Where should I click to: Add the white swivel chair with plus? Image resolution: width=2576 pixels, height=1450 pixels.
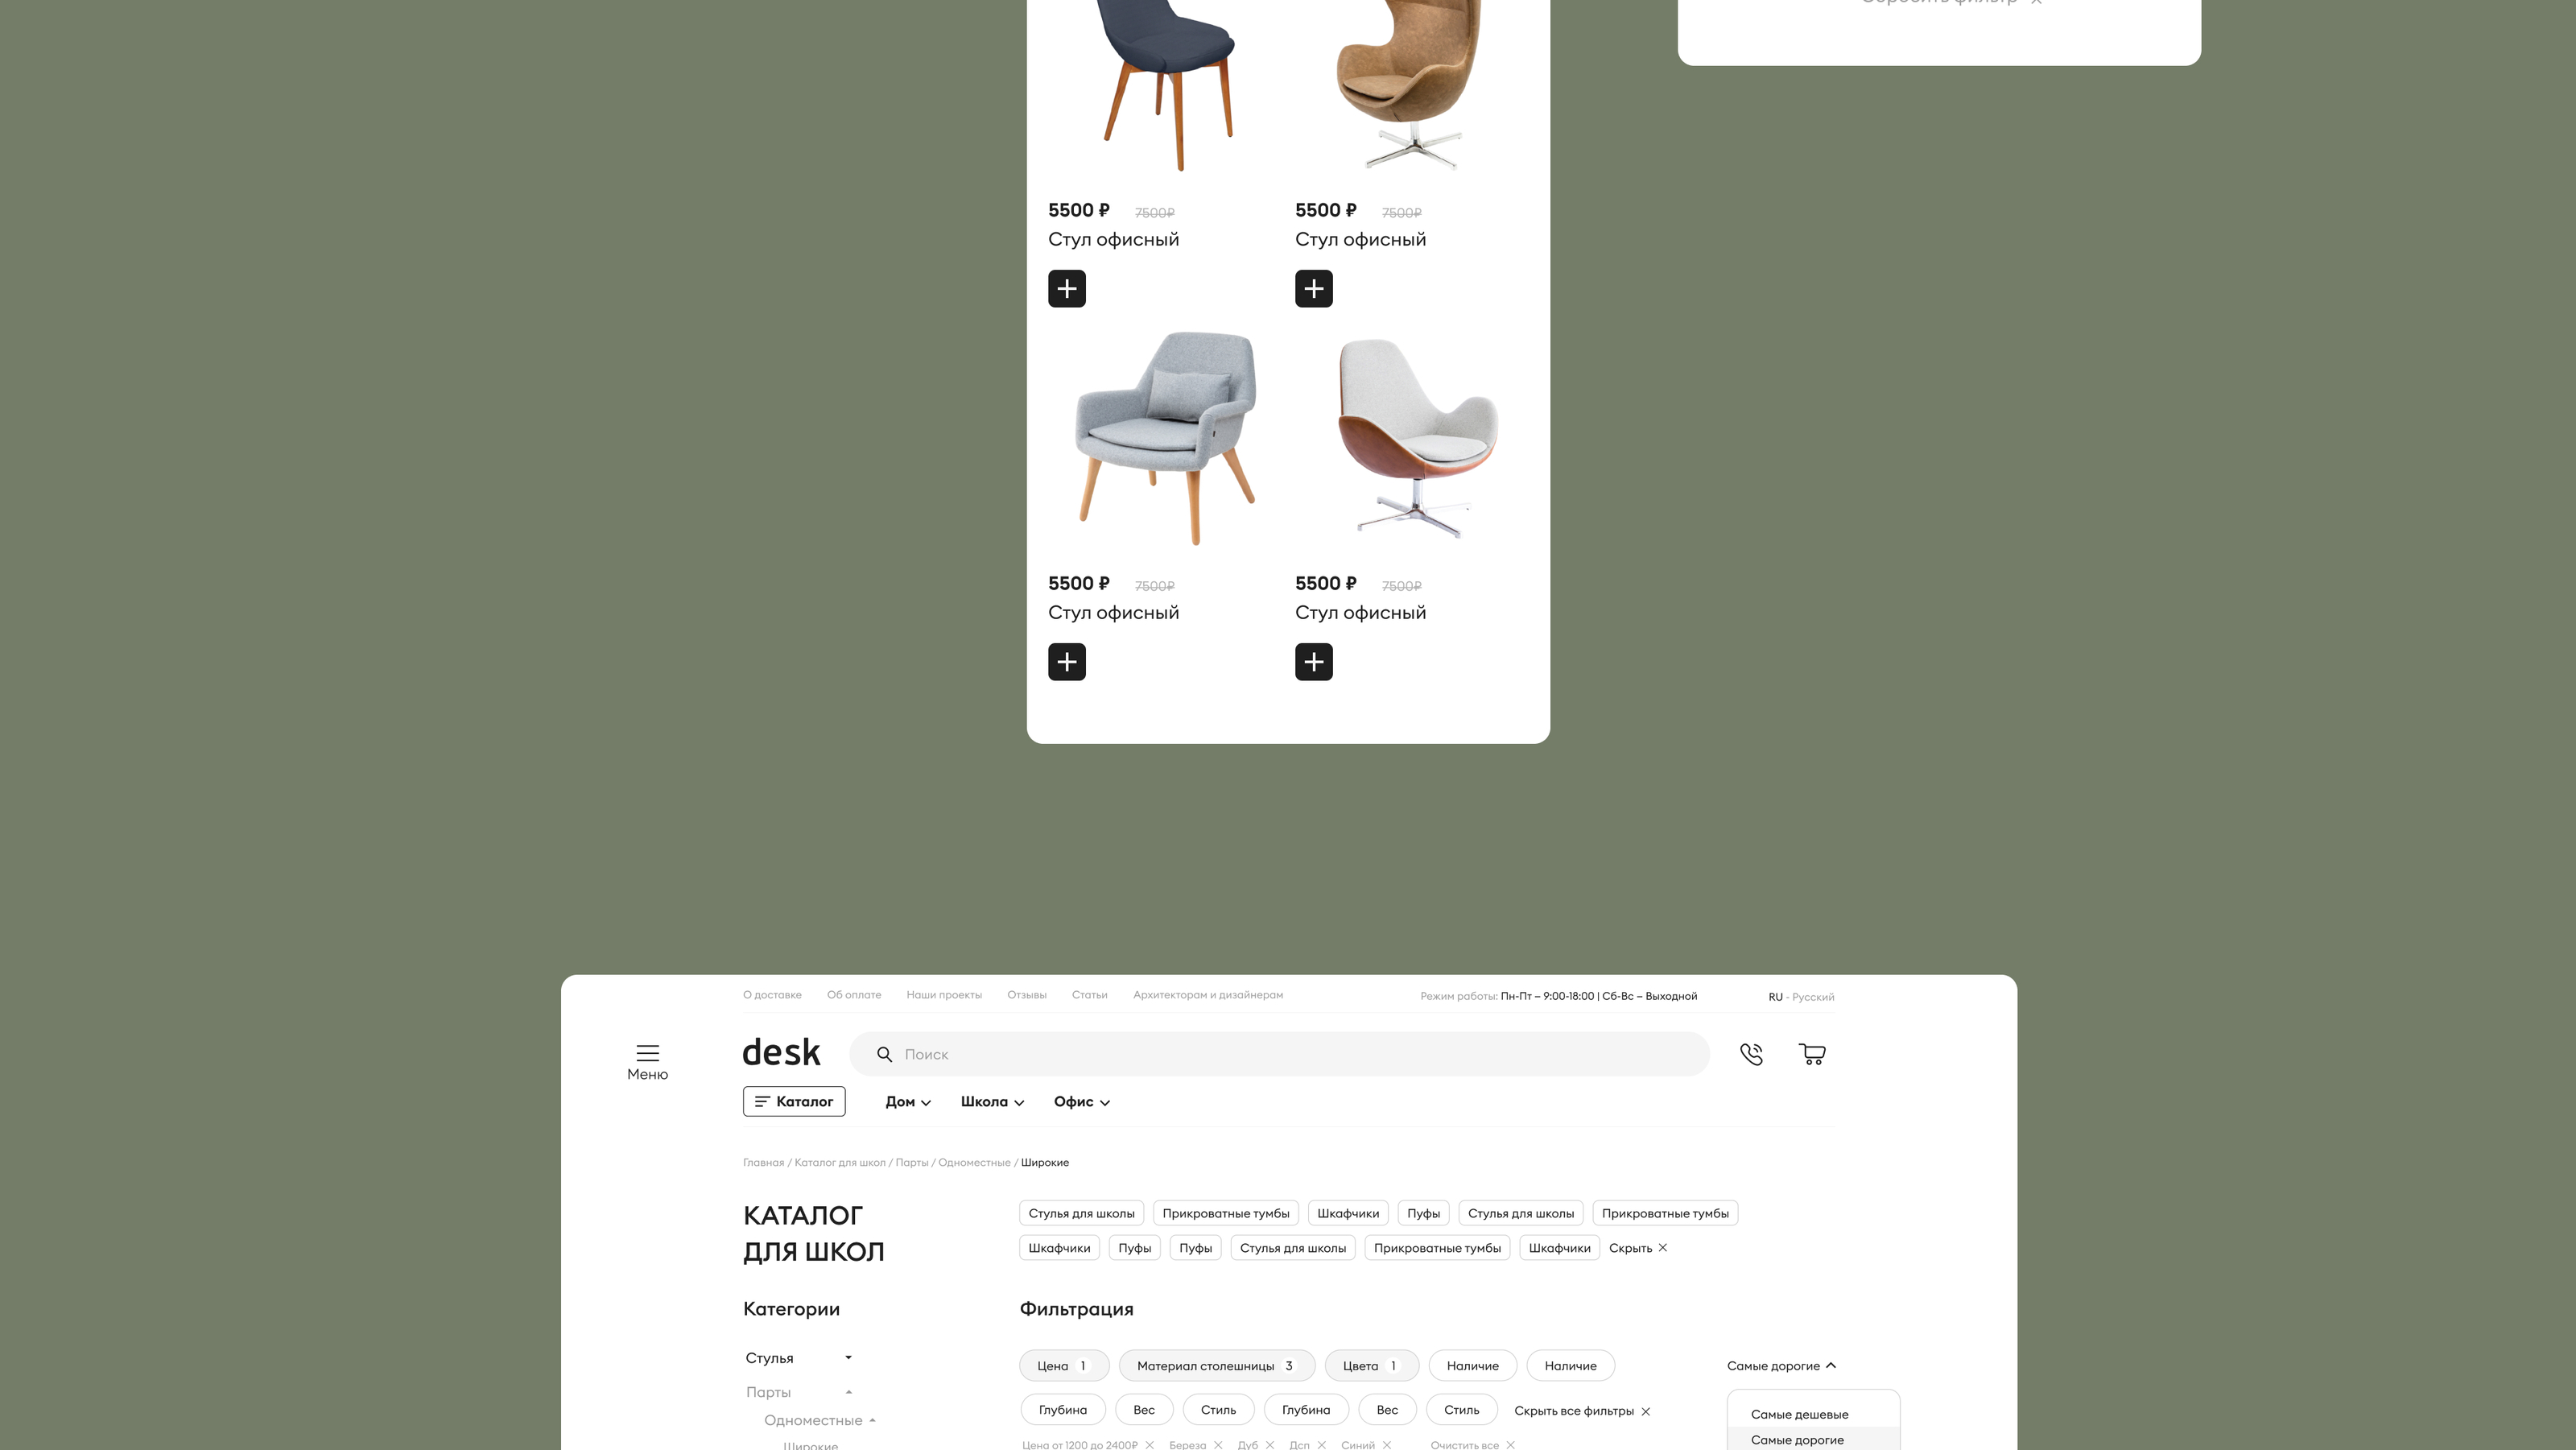tap(1314, 662)
